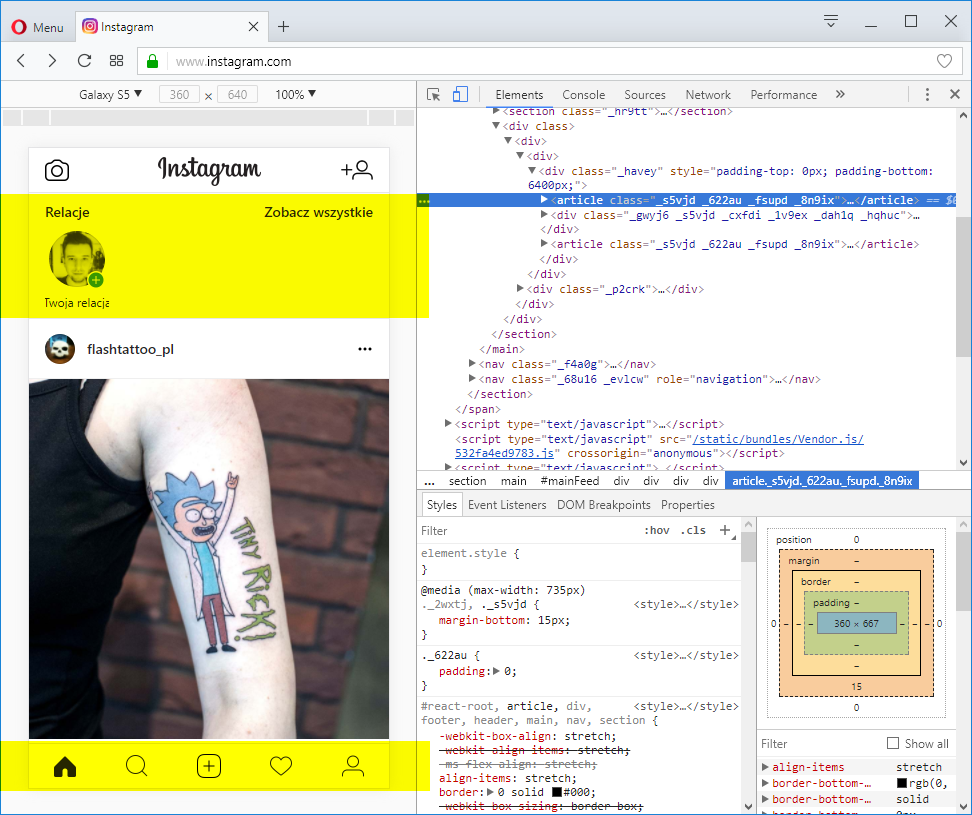This screenshot has height=815, width=972.
Task: Reload the Instagram page
Action: click(84, 61)
